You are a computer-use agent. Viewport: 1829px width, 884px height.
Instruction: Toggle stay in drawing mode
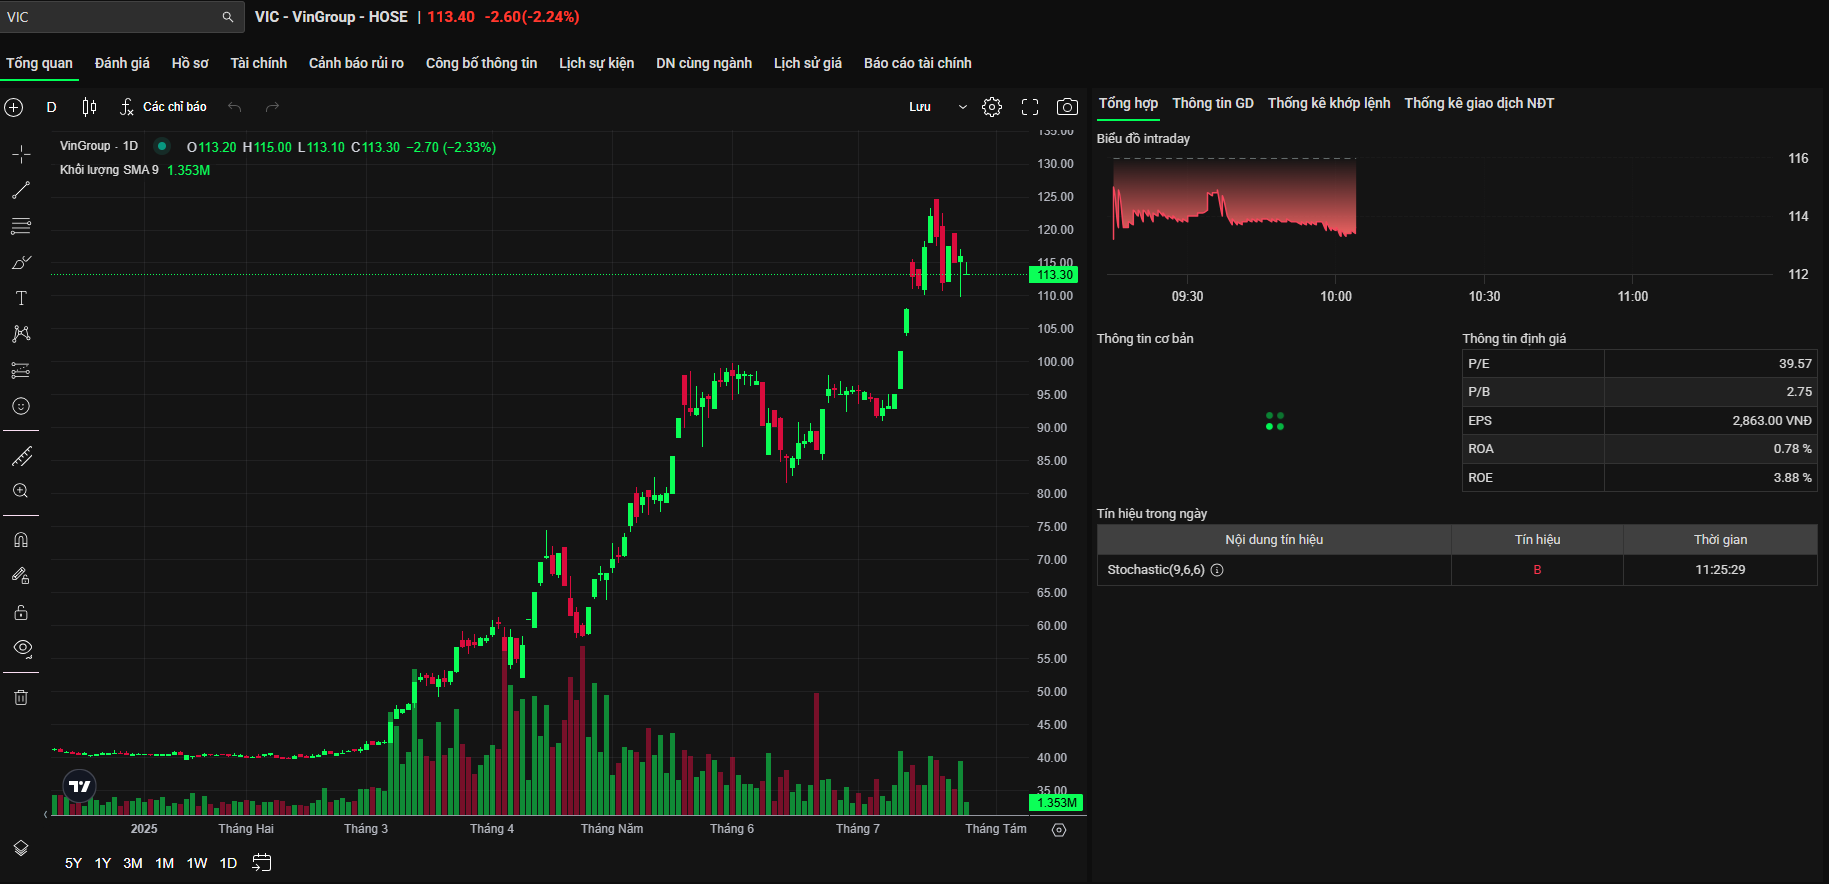(21, 576)
